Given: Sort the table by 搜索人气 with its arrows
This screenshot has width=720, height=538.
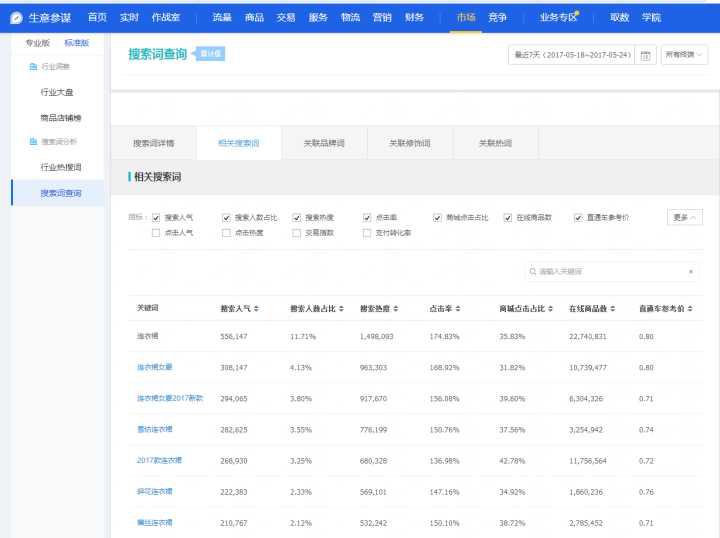Looking at the screenshot, I should 257,308.
